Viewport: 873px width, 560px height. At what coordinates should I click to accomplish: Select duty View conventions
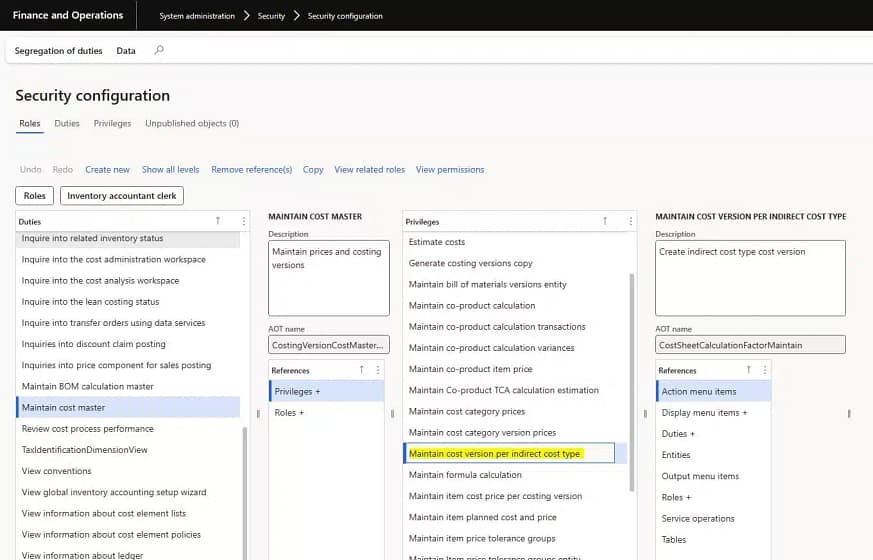pyautogui.click(x=128, y=471)
